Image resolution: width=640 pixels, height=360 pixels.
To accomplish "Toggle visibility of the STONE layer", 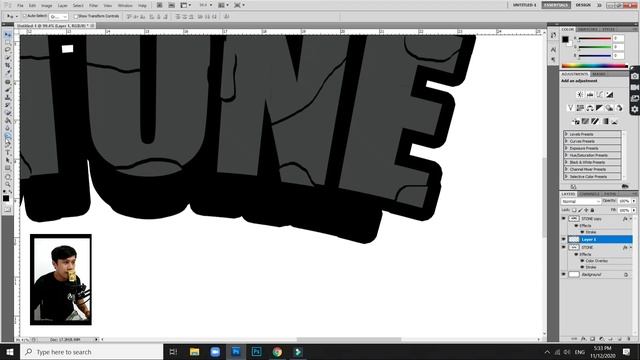I will click(564, 247).
